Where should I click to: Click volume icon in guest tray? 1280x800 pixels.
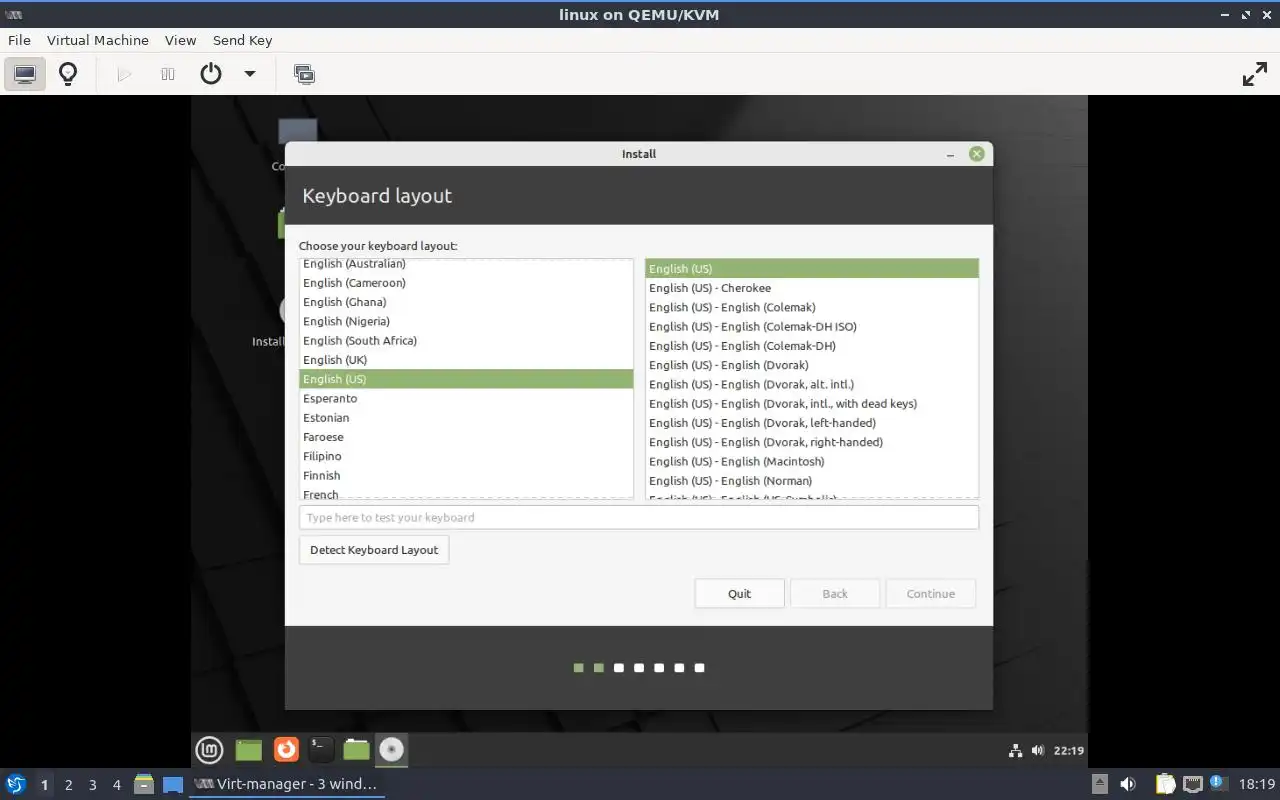(1038, 750)
